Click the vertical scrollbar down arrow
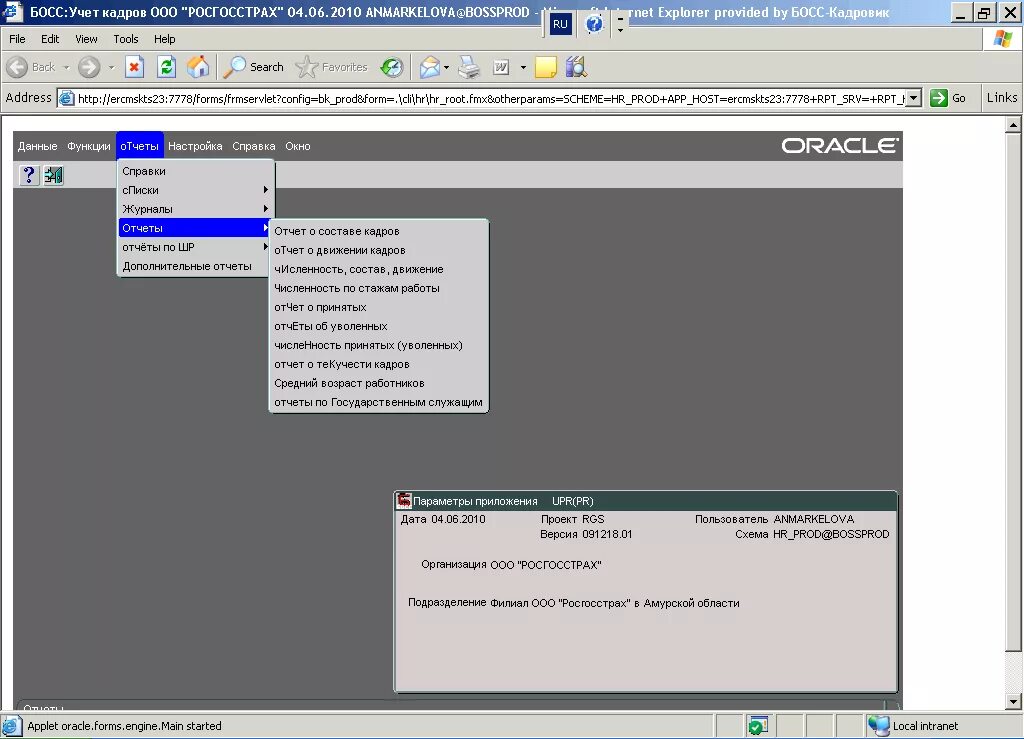The height and width of the screenshot is (739, 1024). (x=1013, y=702)
